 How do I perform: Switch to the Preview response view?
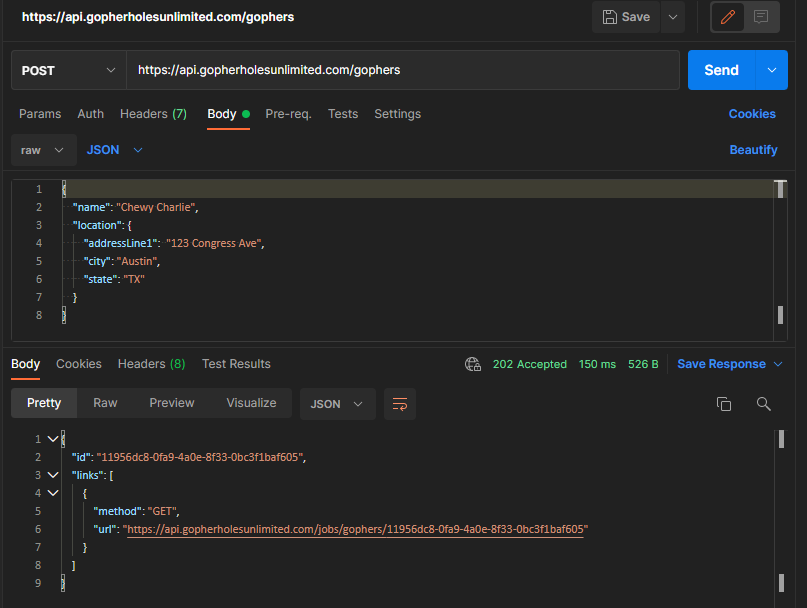(172, 403)
